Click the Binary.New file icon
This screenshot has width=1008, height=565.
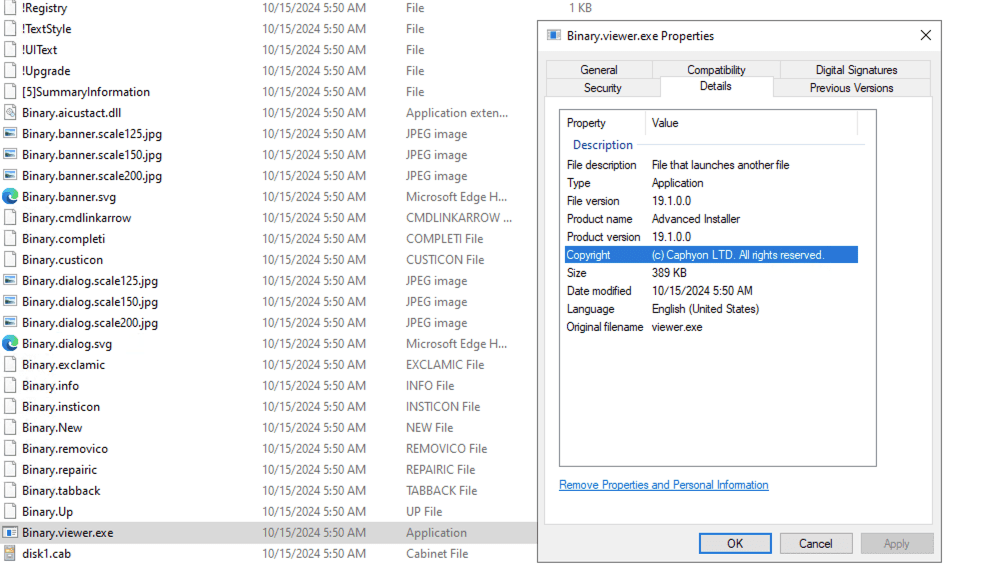tap(10, 427)
